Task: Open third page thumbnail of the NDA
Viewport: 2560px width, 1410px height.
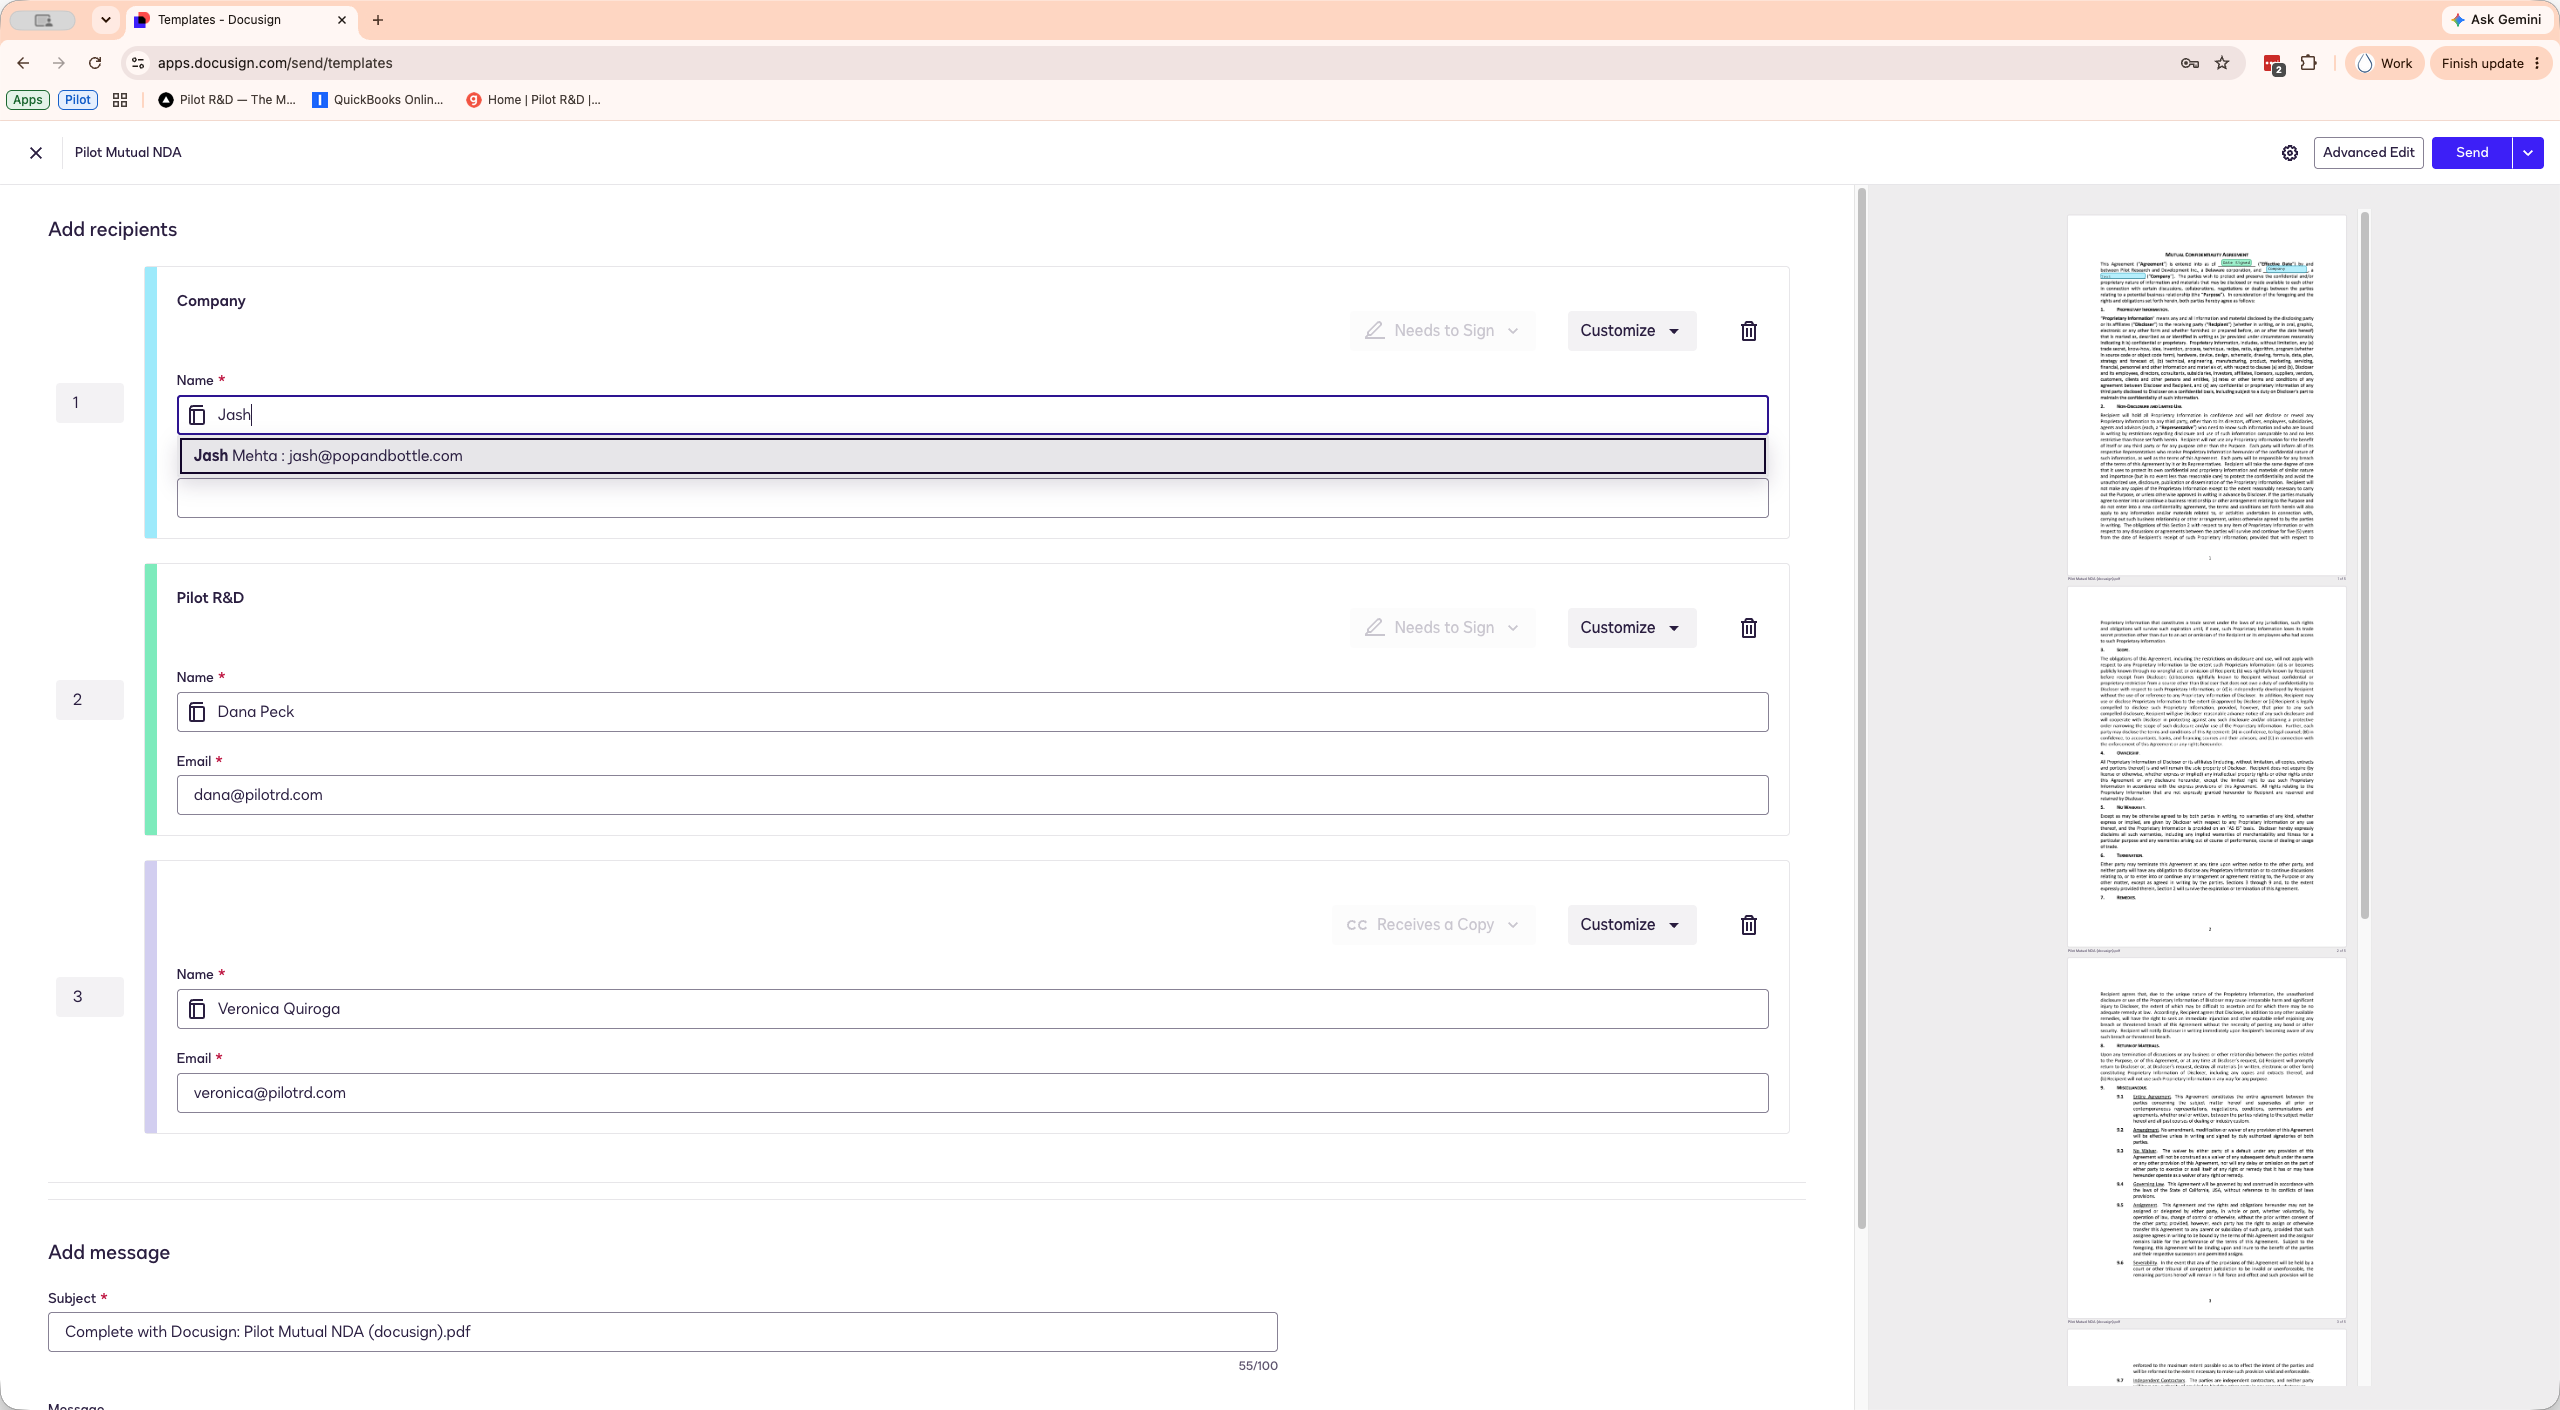Action: 2206,1138
